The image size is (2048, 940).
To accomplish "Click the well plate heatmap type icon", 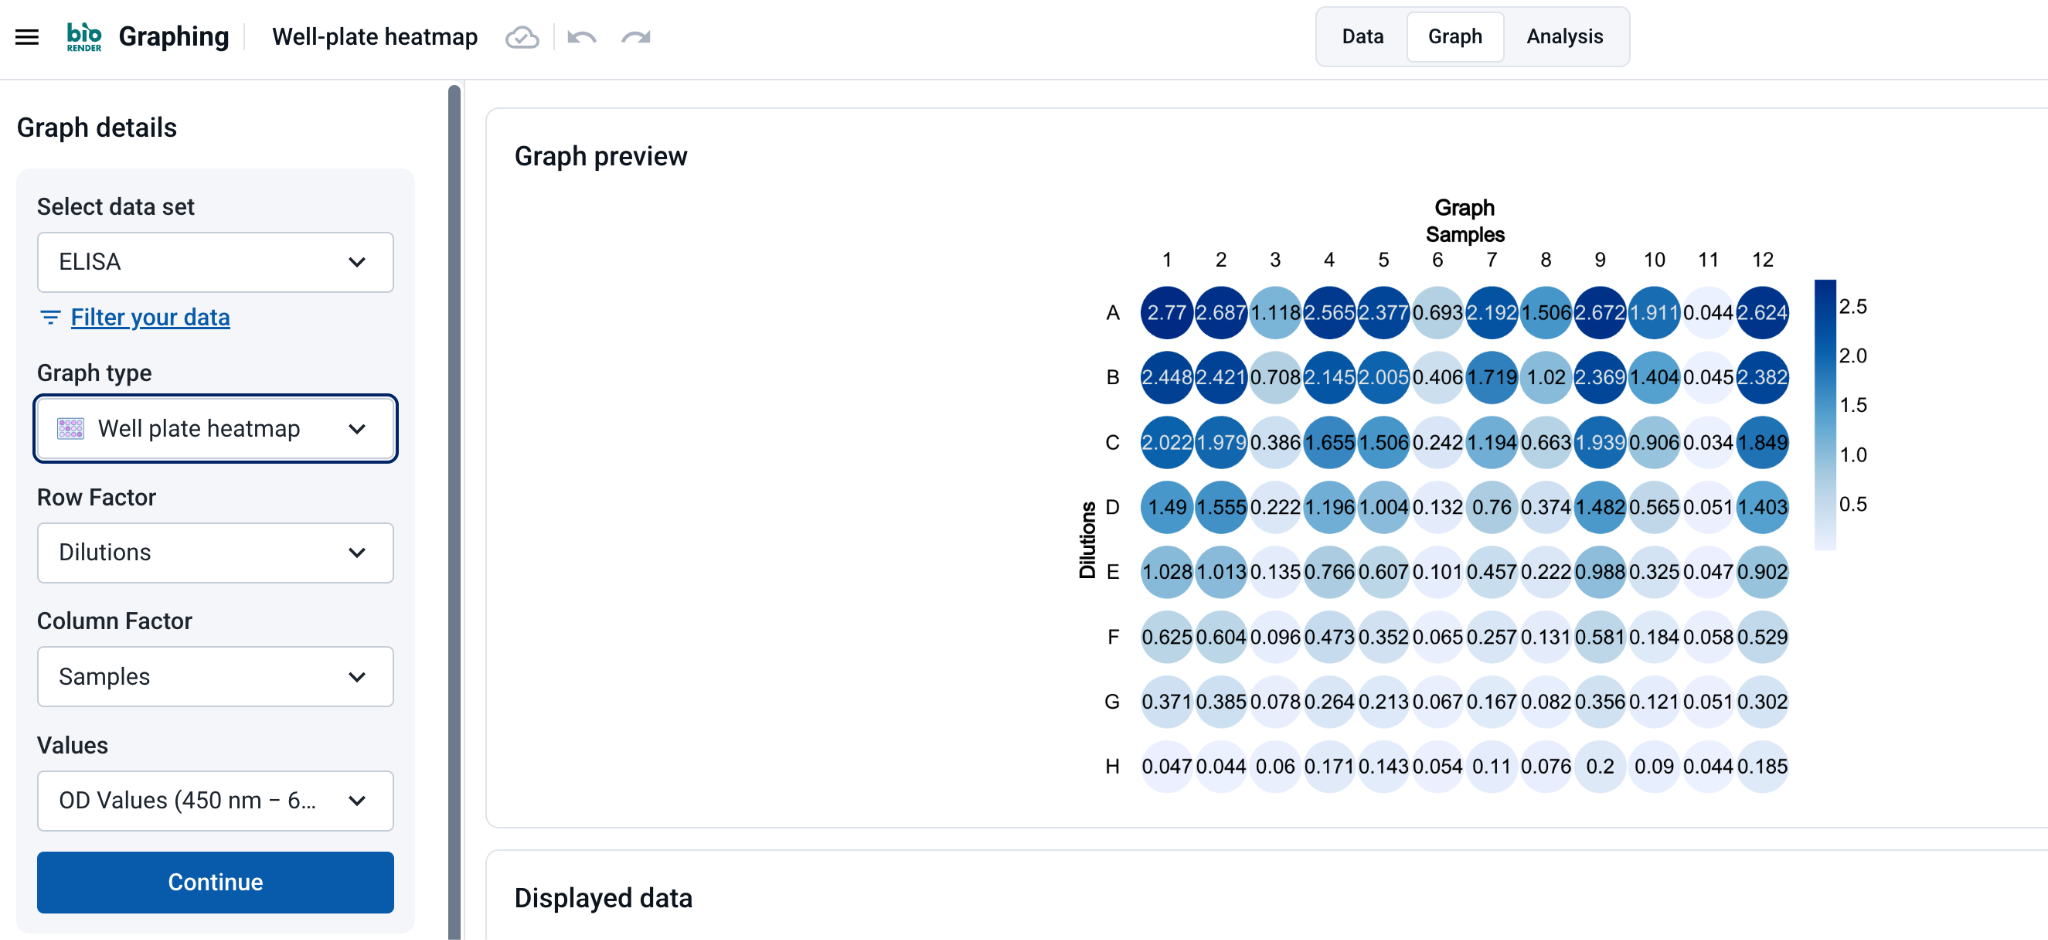I will [x=70, y=429].
